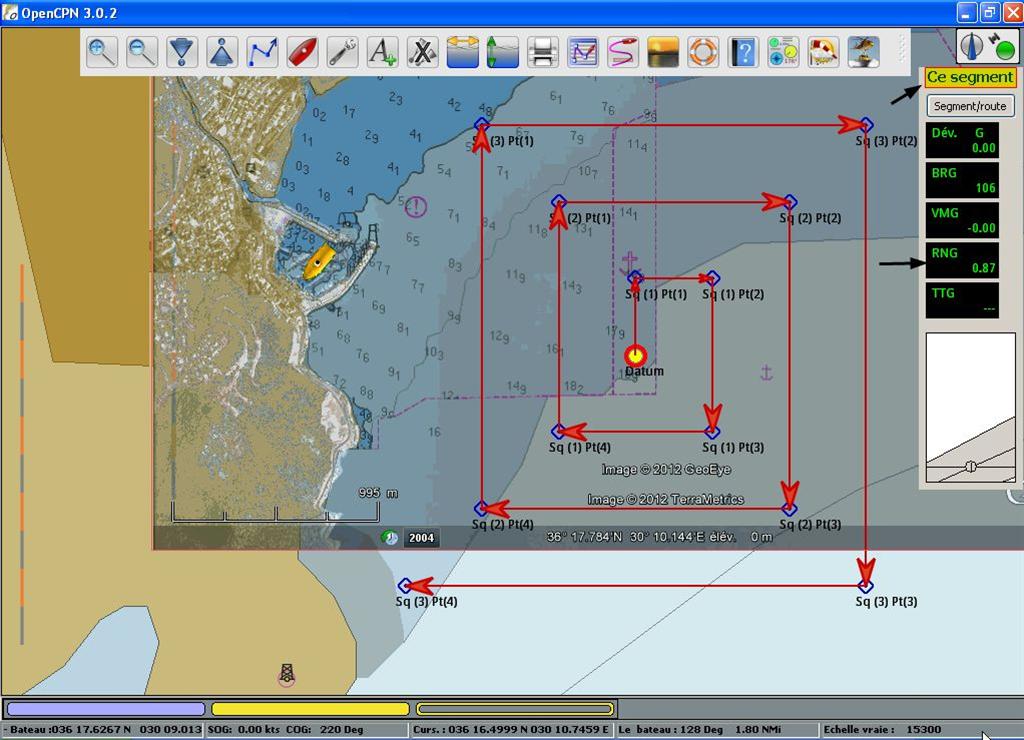1024x740 pixels.
Task: Click the Datum waypoint marker
Action: click(x=635, y=356)
